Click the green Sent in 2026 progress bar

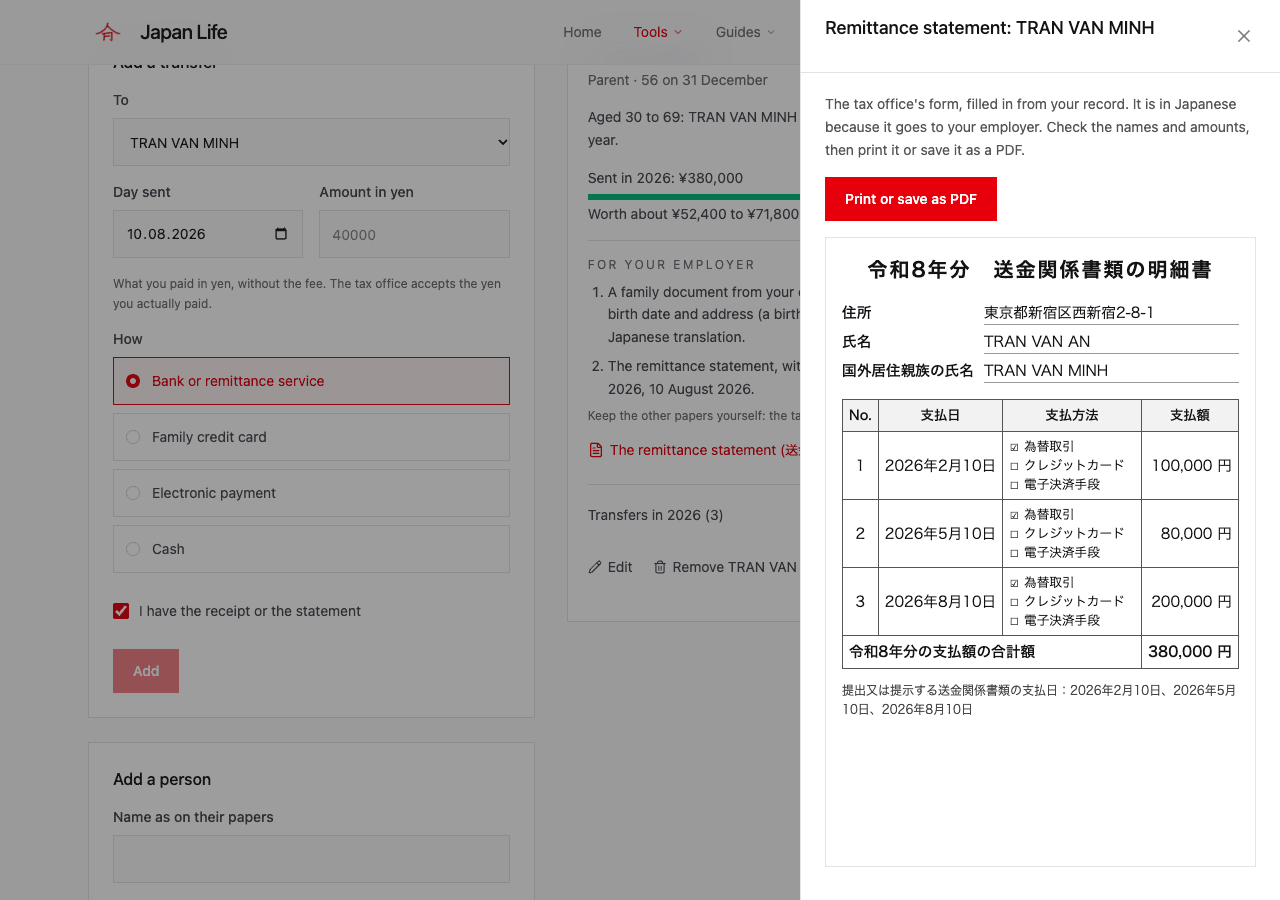pyautogui.click(x=694, y=197)
